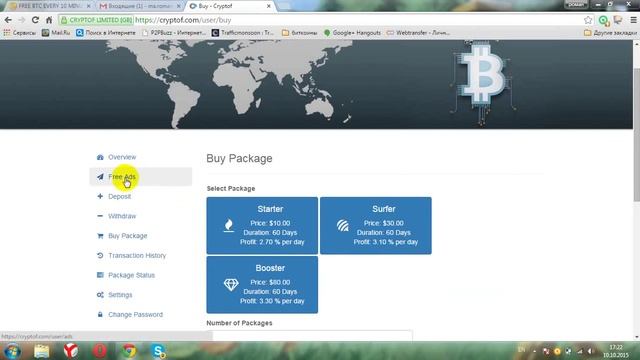The height and width of the screenshot is (360, 640).
Task: Click the system tray volume icon
Action: pyautogui.click(x=590, y=351)
